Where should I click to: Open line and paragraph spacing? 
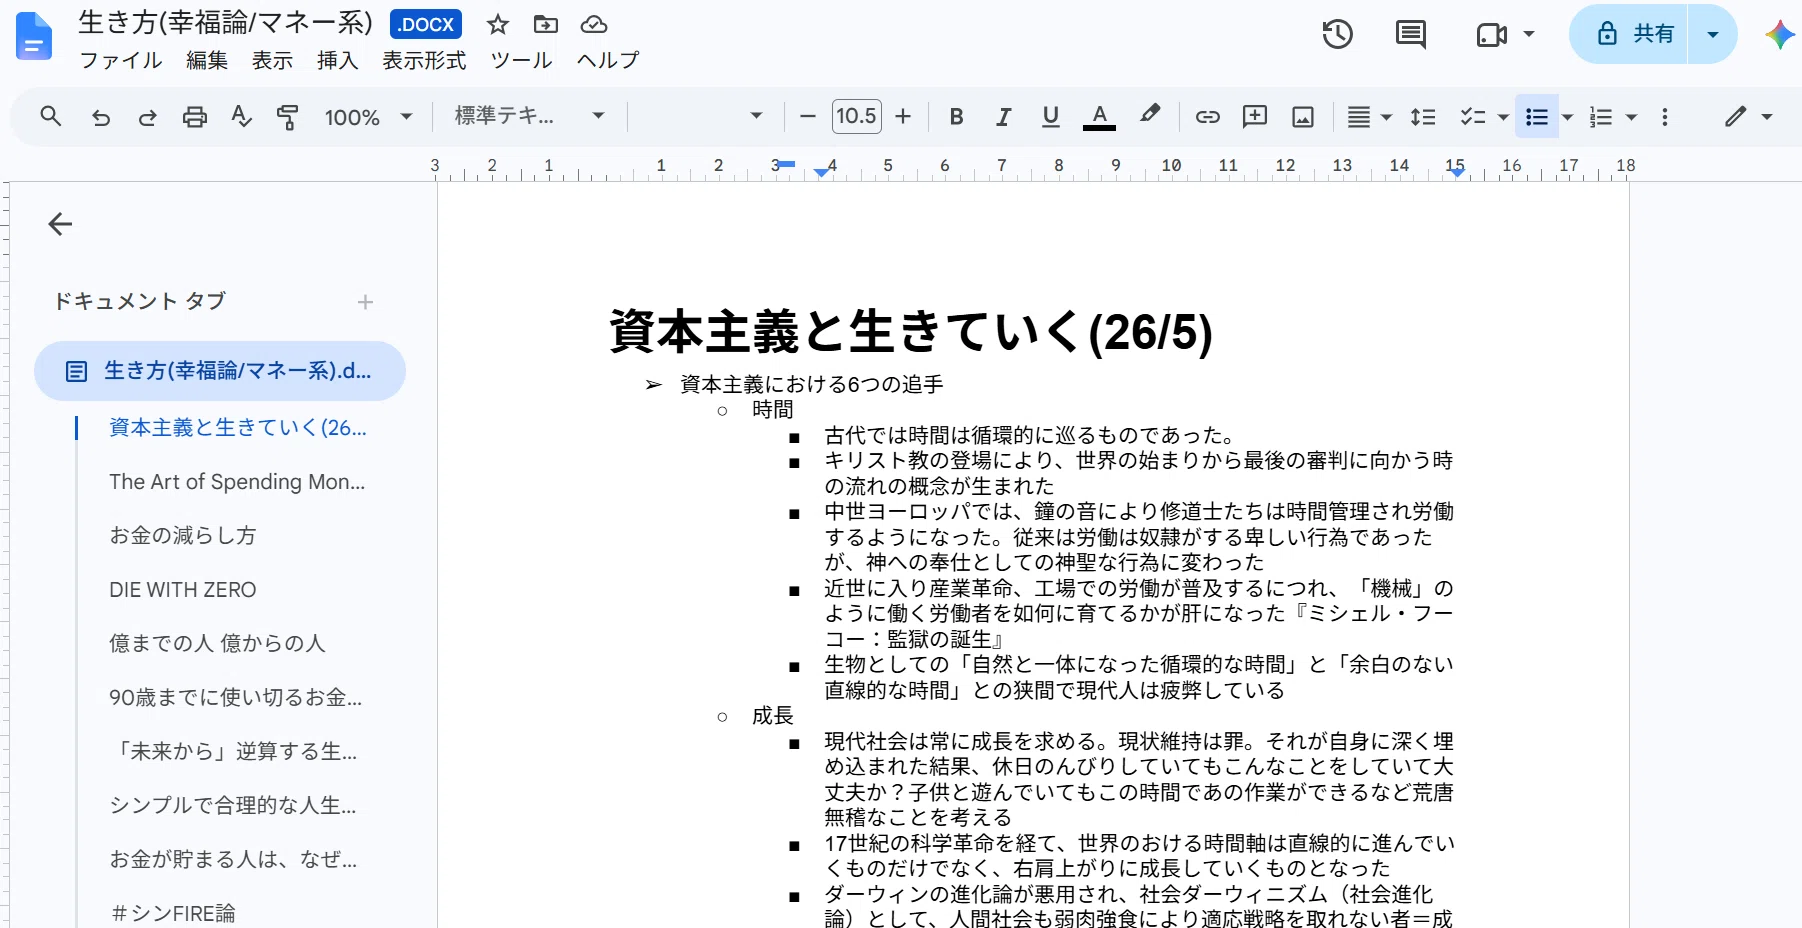click(1423, 117)
